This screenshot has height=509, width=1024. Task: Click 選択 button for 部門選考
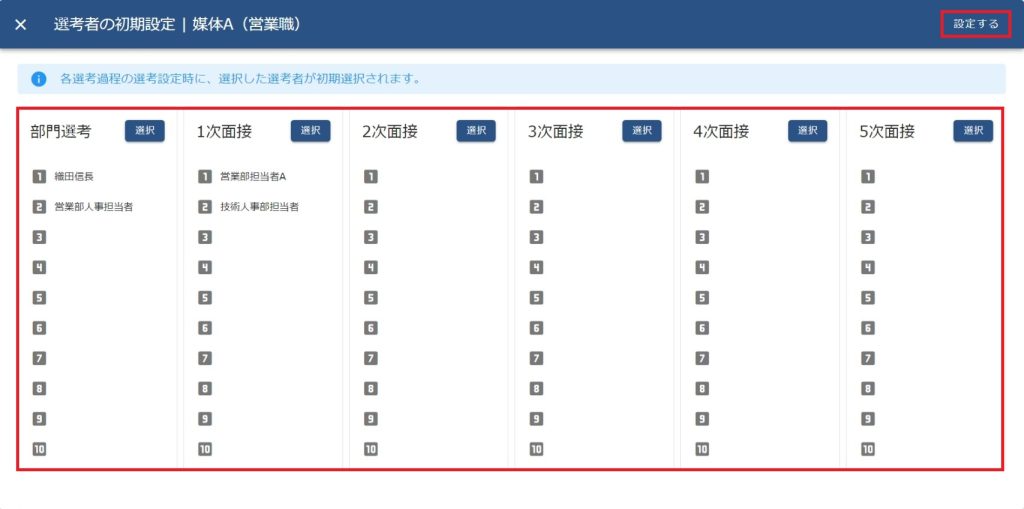144,131
